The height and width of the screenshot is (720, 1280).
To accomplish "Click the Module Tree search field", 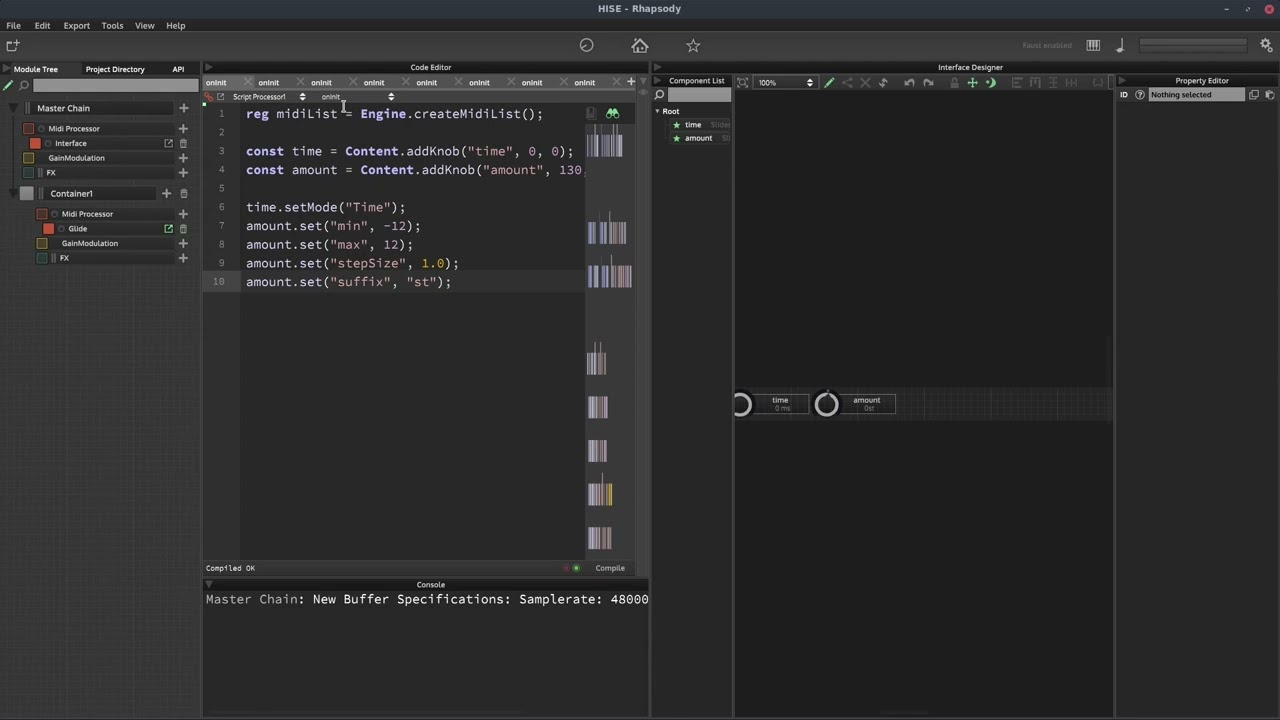I will click(x=115, y=85).
